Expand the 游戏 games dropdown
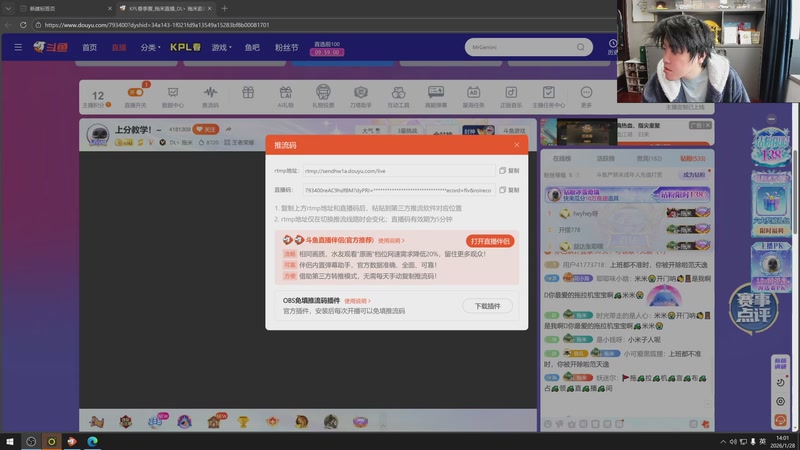Screen dimensions: 800x450 point(221,47)
